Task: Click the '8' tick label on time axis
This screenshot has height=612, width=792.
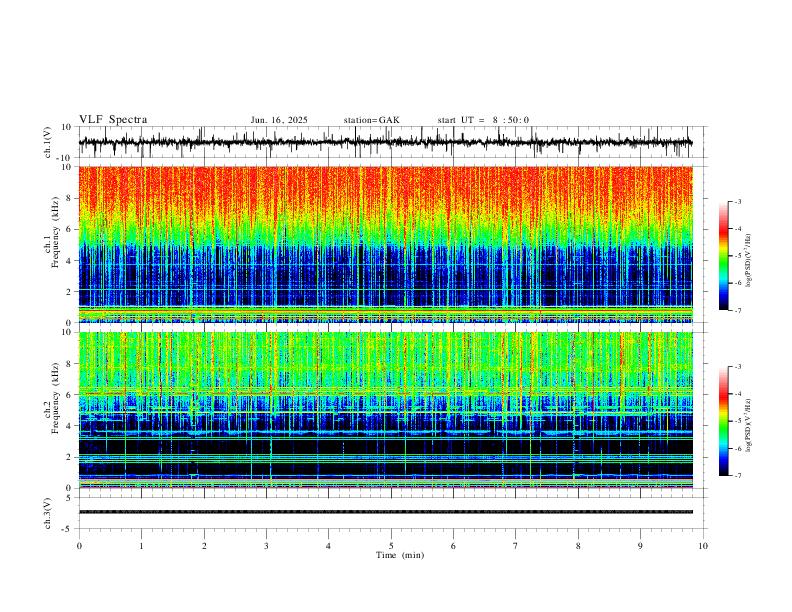Action: [x=578, y=546]
